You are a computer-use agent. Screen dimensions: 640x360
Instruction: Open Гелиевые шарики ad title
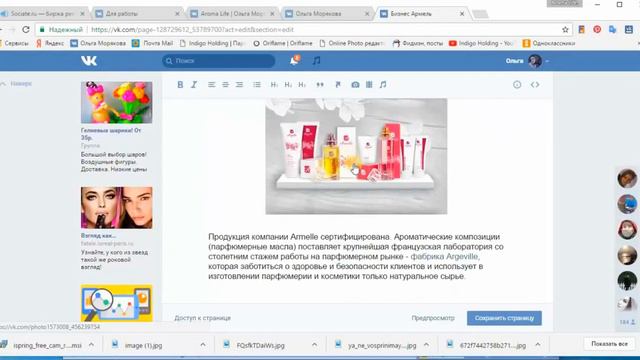click(111, 134)
